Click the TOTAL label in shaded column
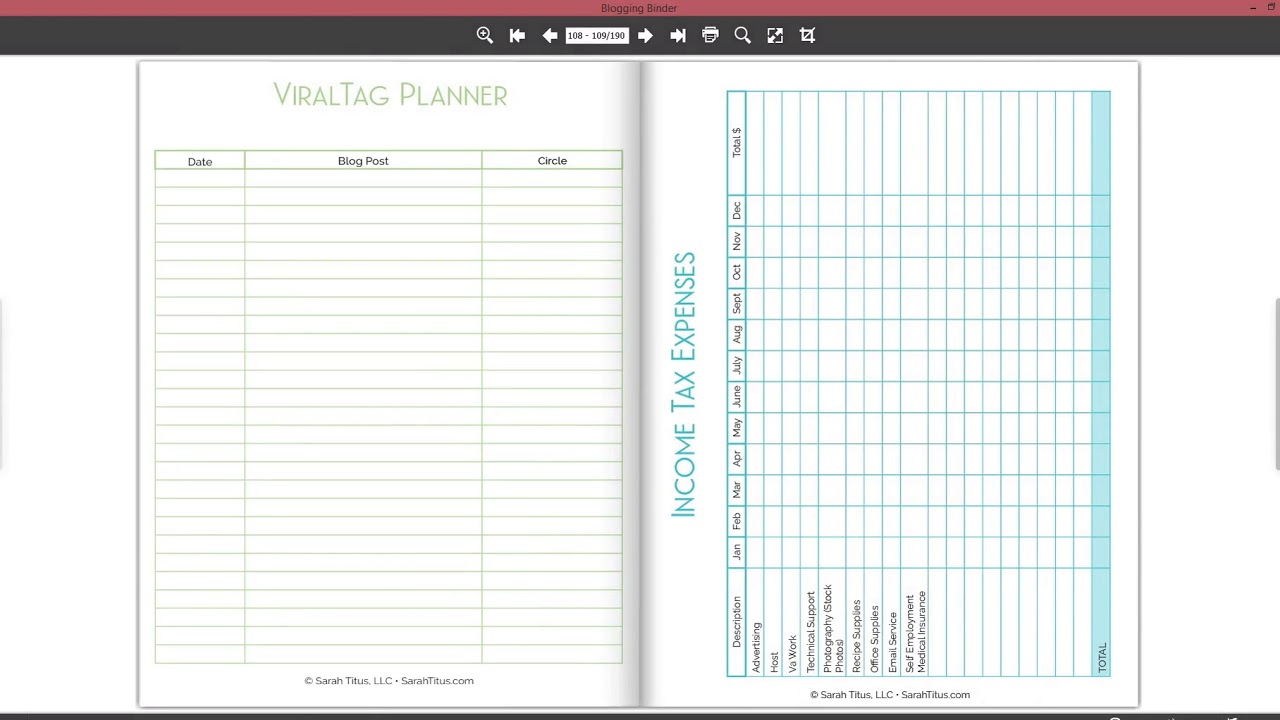This screenshot has width=1280, height=720. click(1102, 657)
